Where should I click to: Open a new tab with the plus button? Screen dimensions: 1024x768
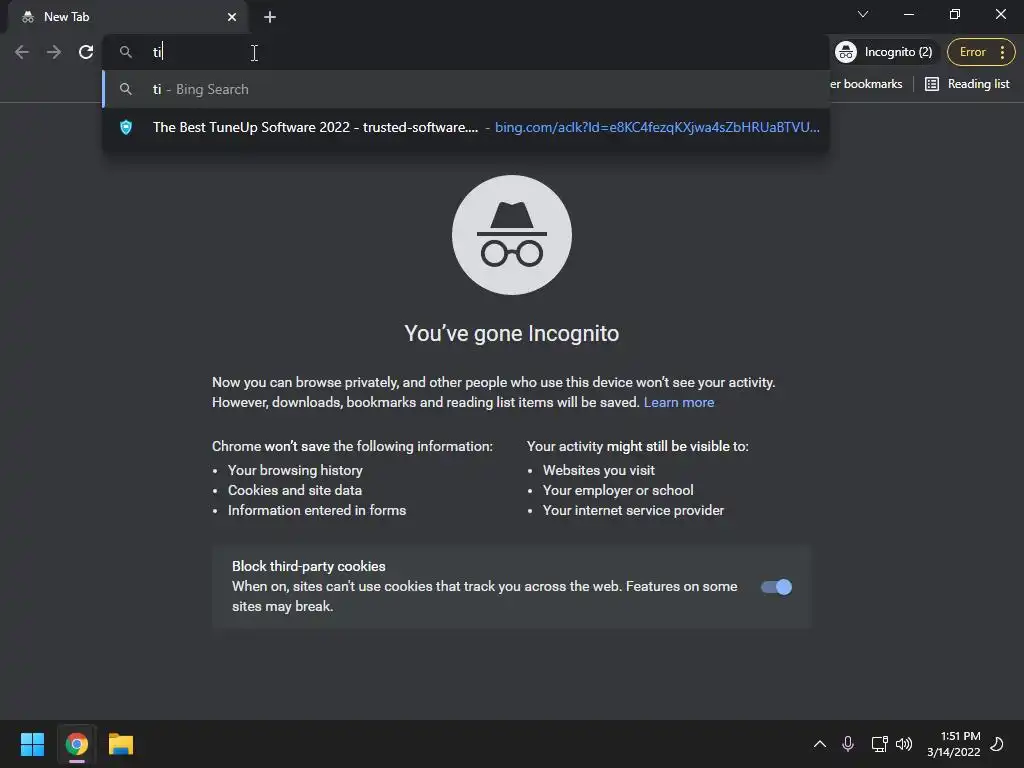[270, 17]
